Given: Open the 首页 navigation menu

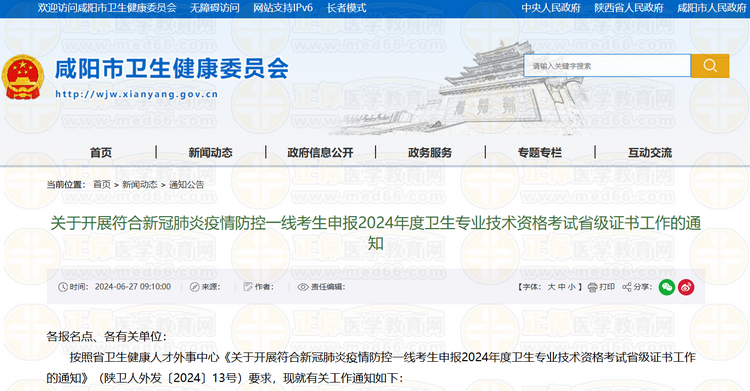Looking at the screenshot, I should 101,153.
